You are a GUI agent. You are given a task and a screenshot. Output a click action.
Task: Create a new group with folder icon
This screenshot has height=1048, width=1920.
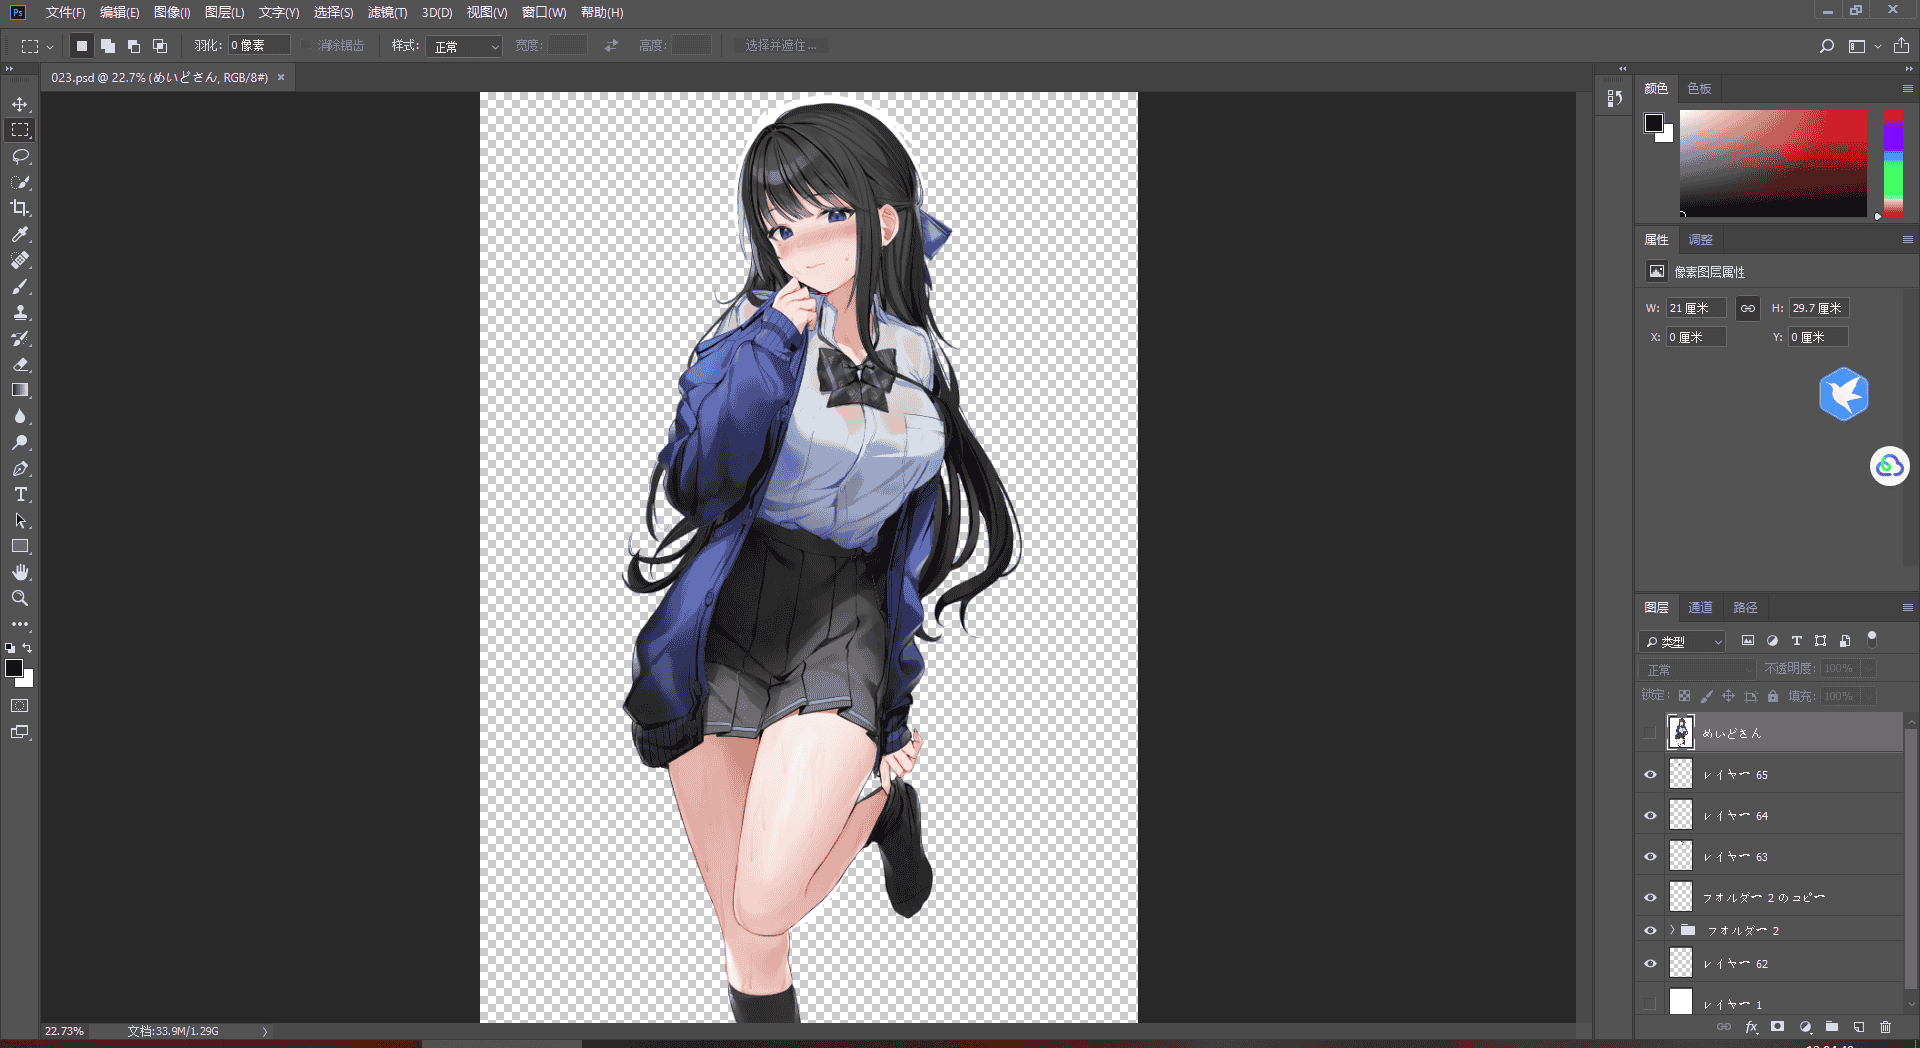pyautogui.click(x=1832, y=1027)
